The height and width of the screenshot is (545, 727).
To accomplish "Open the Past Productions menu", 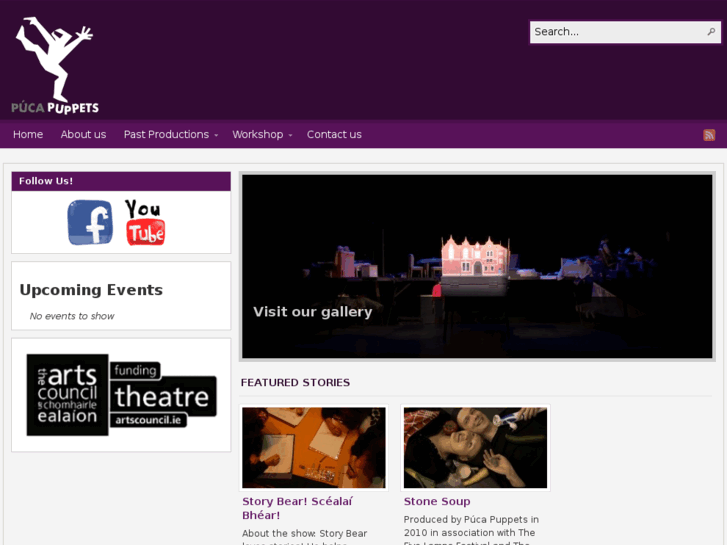I will point(166,135).
